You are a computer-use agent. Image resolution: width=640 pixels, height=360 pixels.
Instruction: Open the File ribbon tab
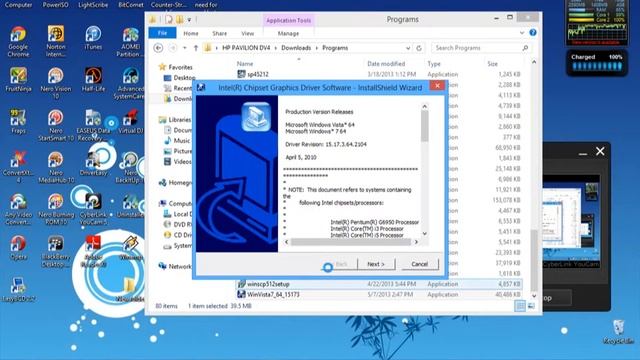[x=162, y=33]
